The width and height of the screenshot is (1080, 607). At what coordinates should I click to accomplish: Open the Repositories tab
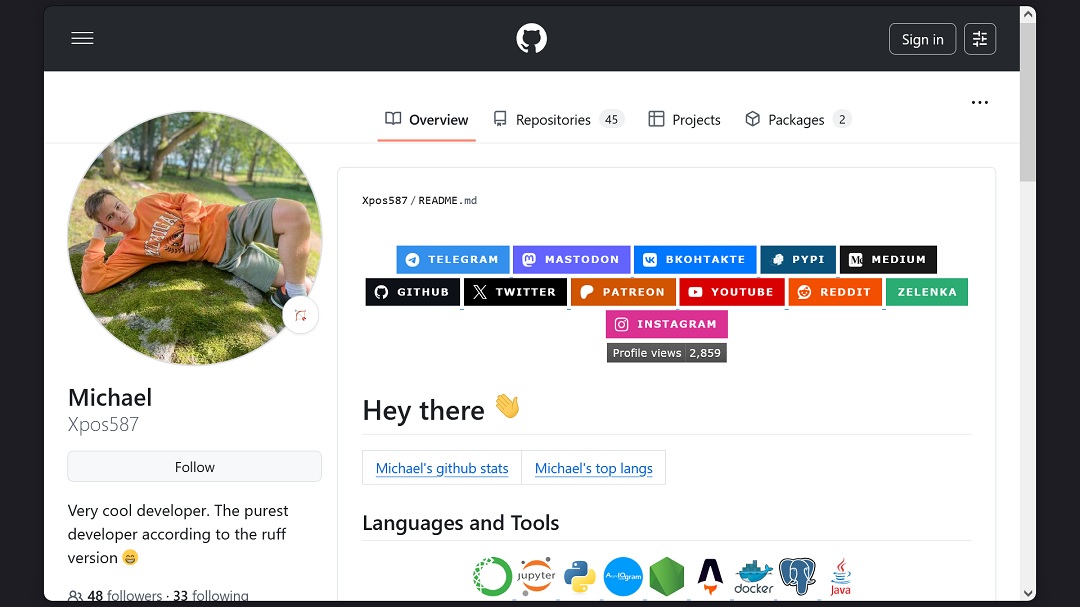pos(558,120)
